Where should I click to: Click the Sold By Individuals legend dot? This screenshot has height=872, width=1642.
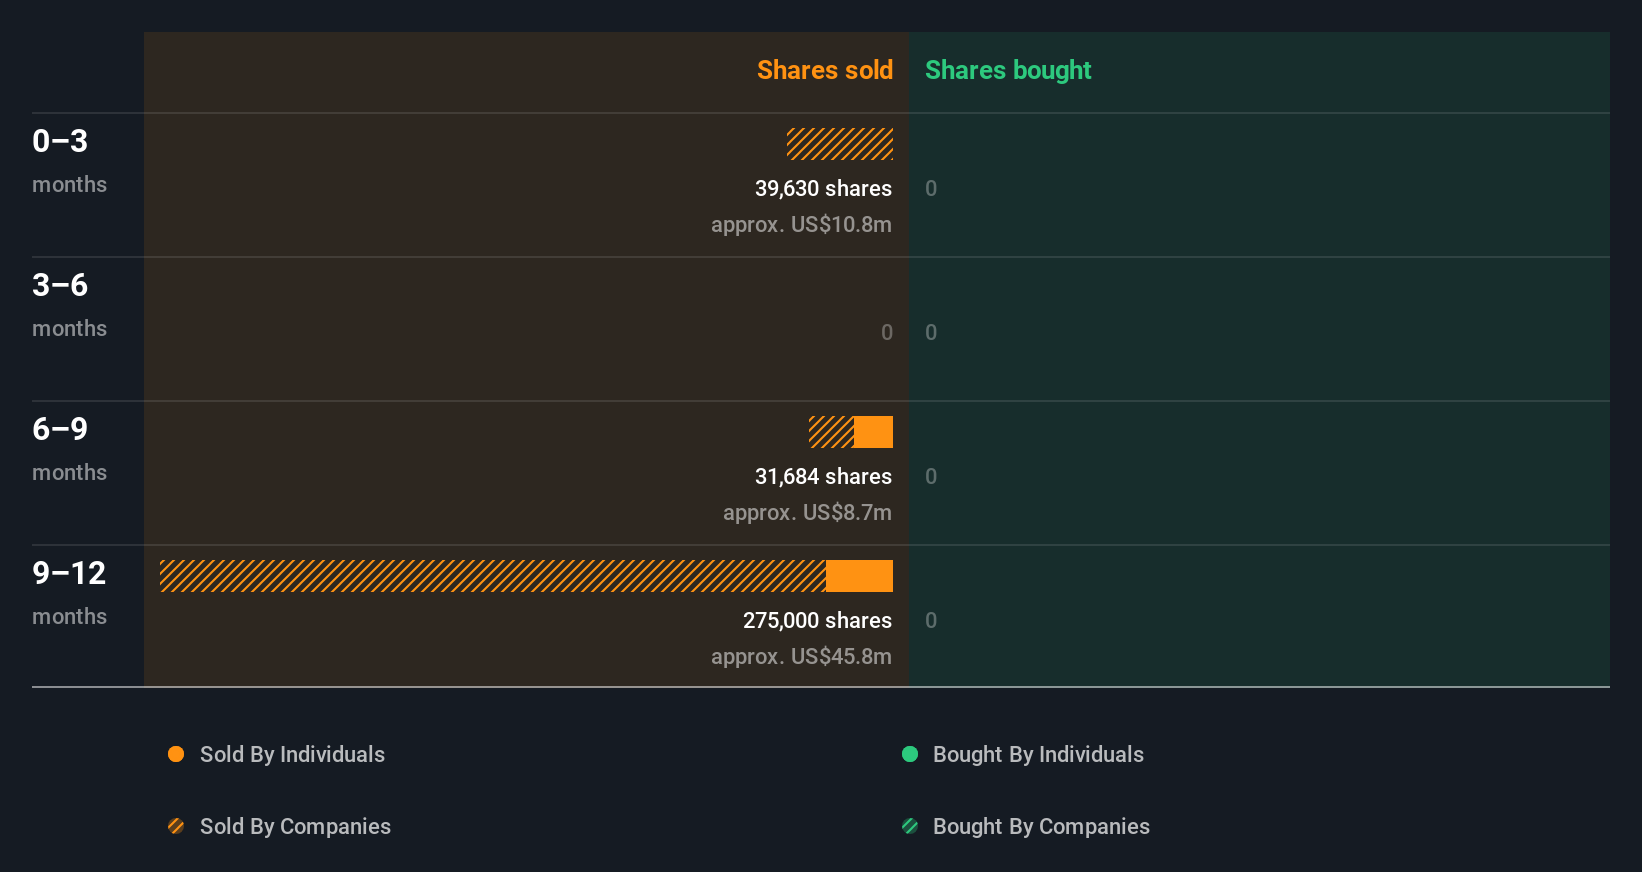pos(176,754)
